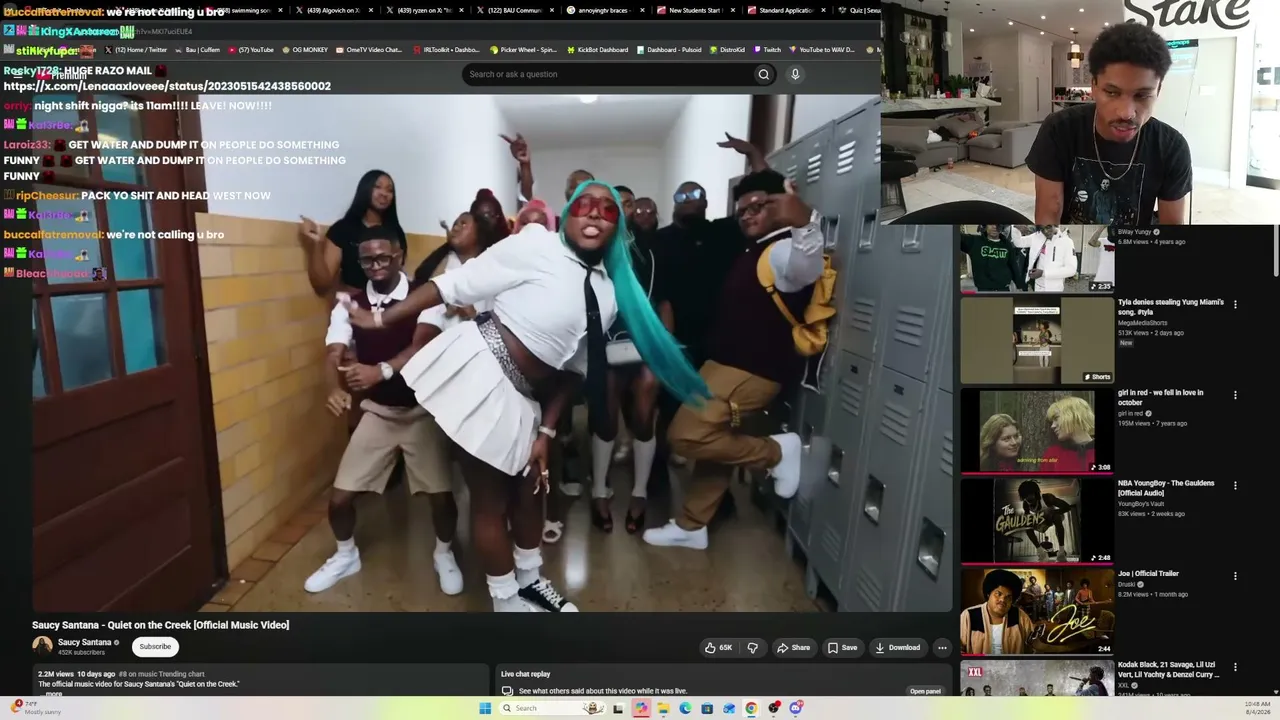Screen dimensions: 1280x720
Task: Open options for Joe Official Trailer
Action: click(1235, 576)
